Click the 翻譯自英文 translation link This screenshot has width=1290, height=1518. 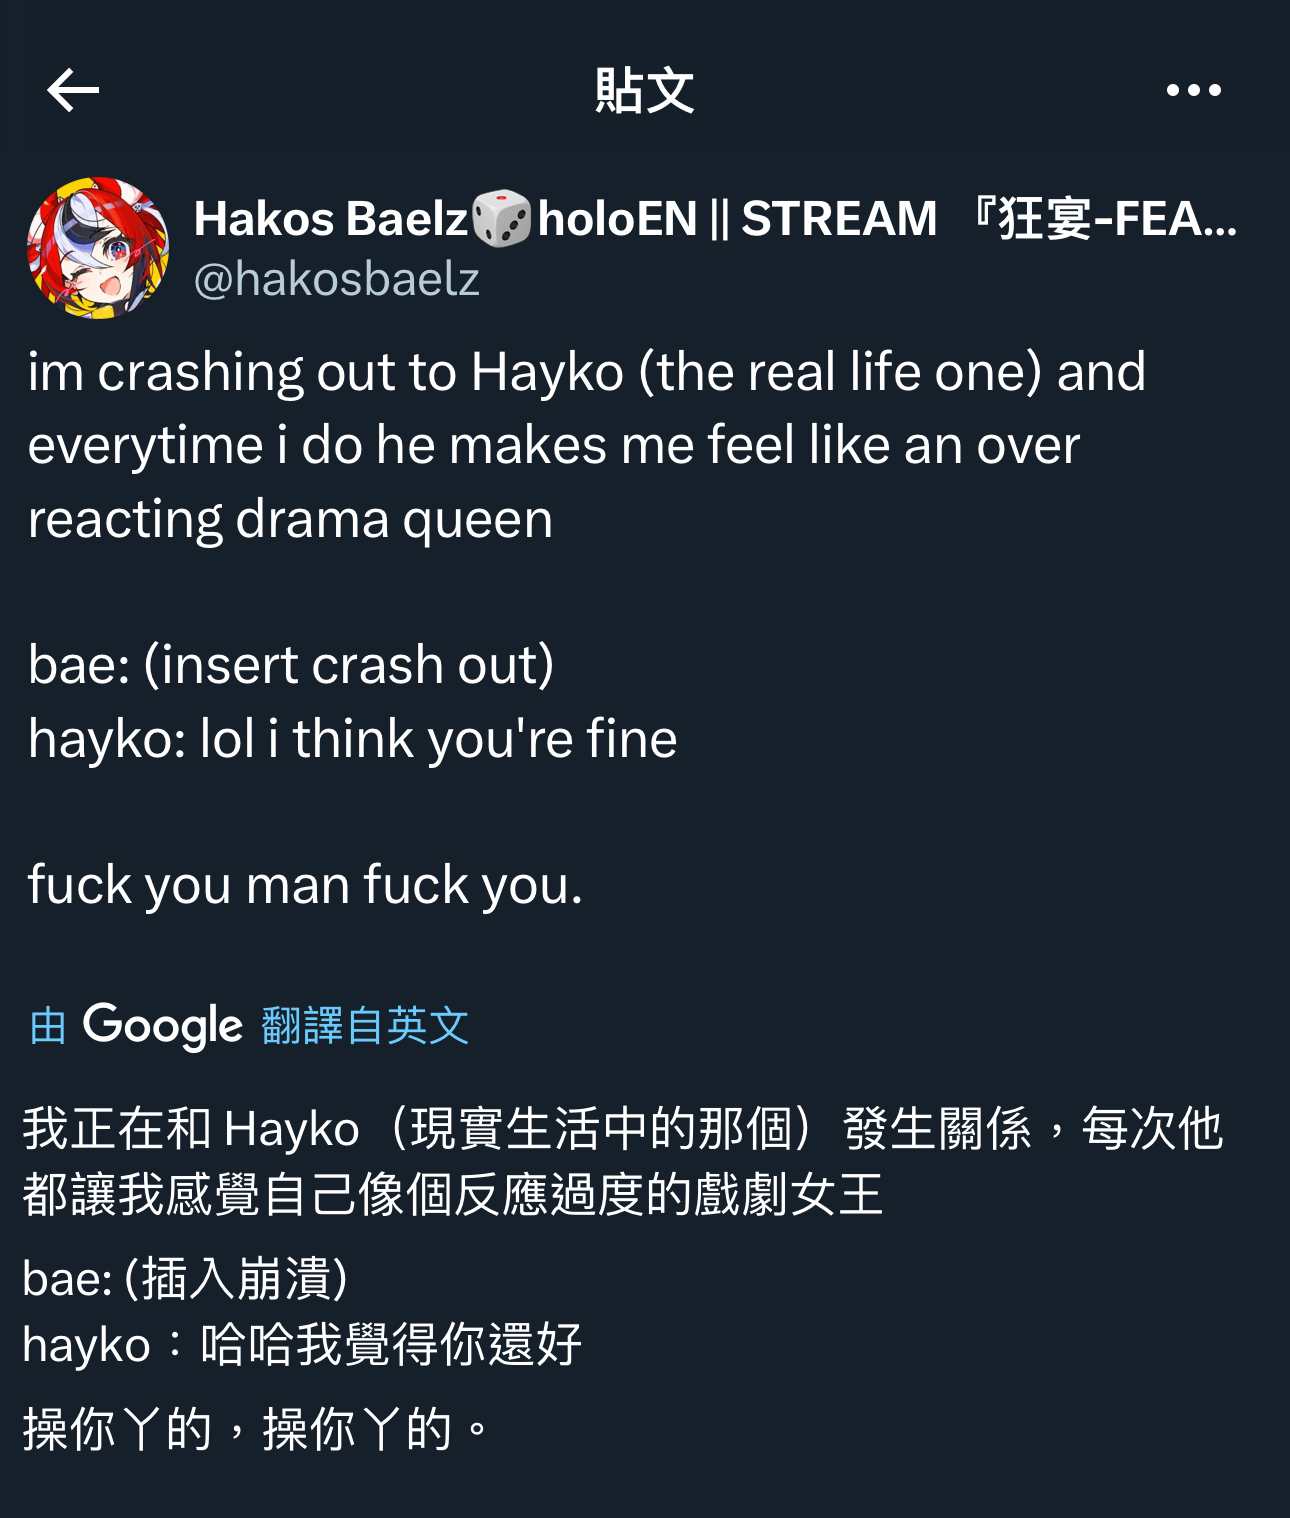point(365,1026)
